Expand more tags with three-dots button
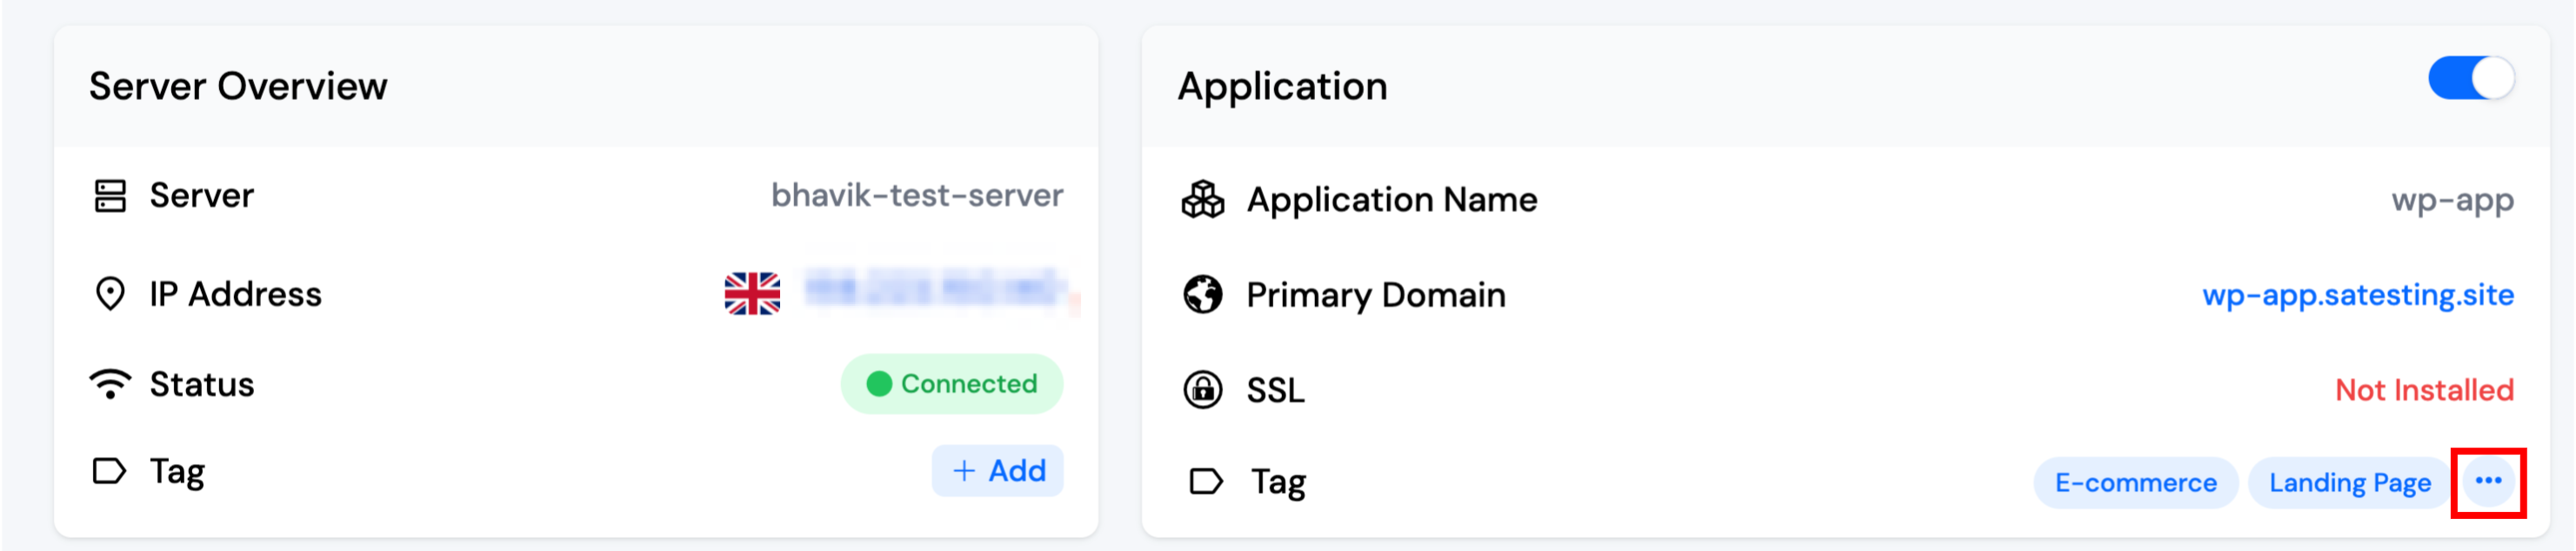 click(2488, 482)
